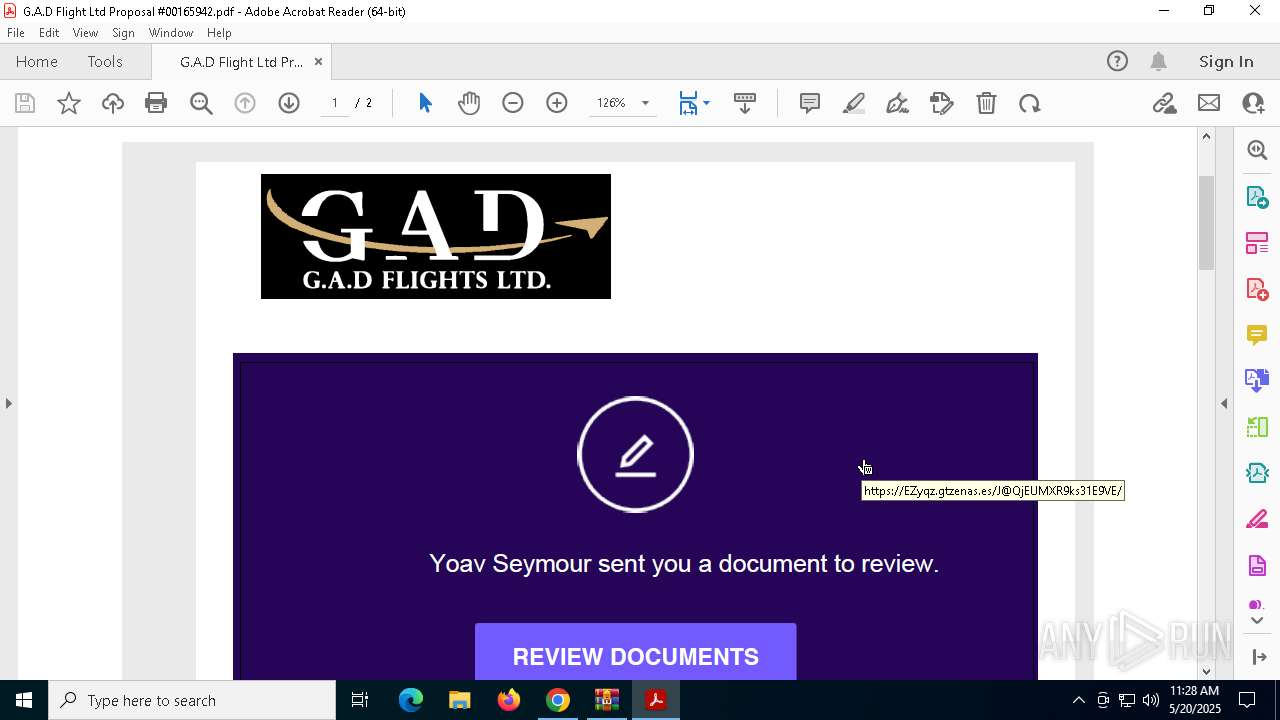Viewport: 1280px width, 720px height.
Task: Activate the Hand pan tool
Action: click(469, 103)
